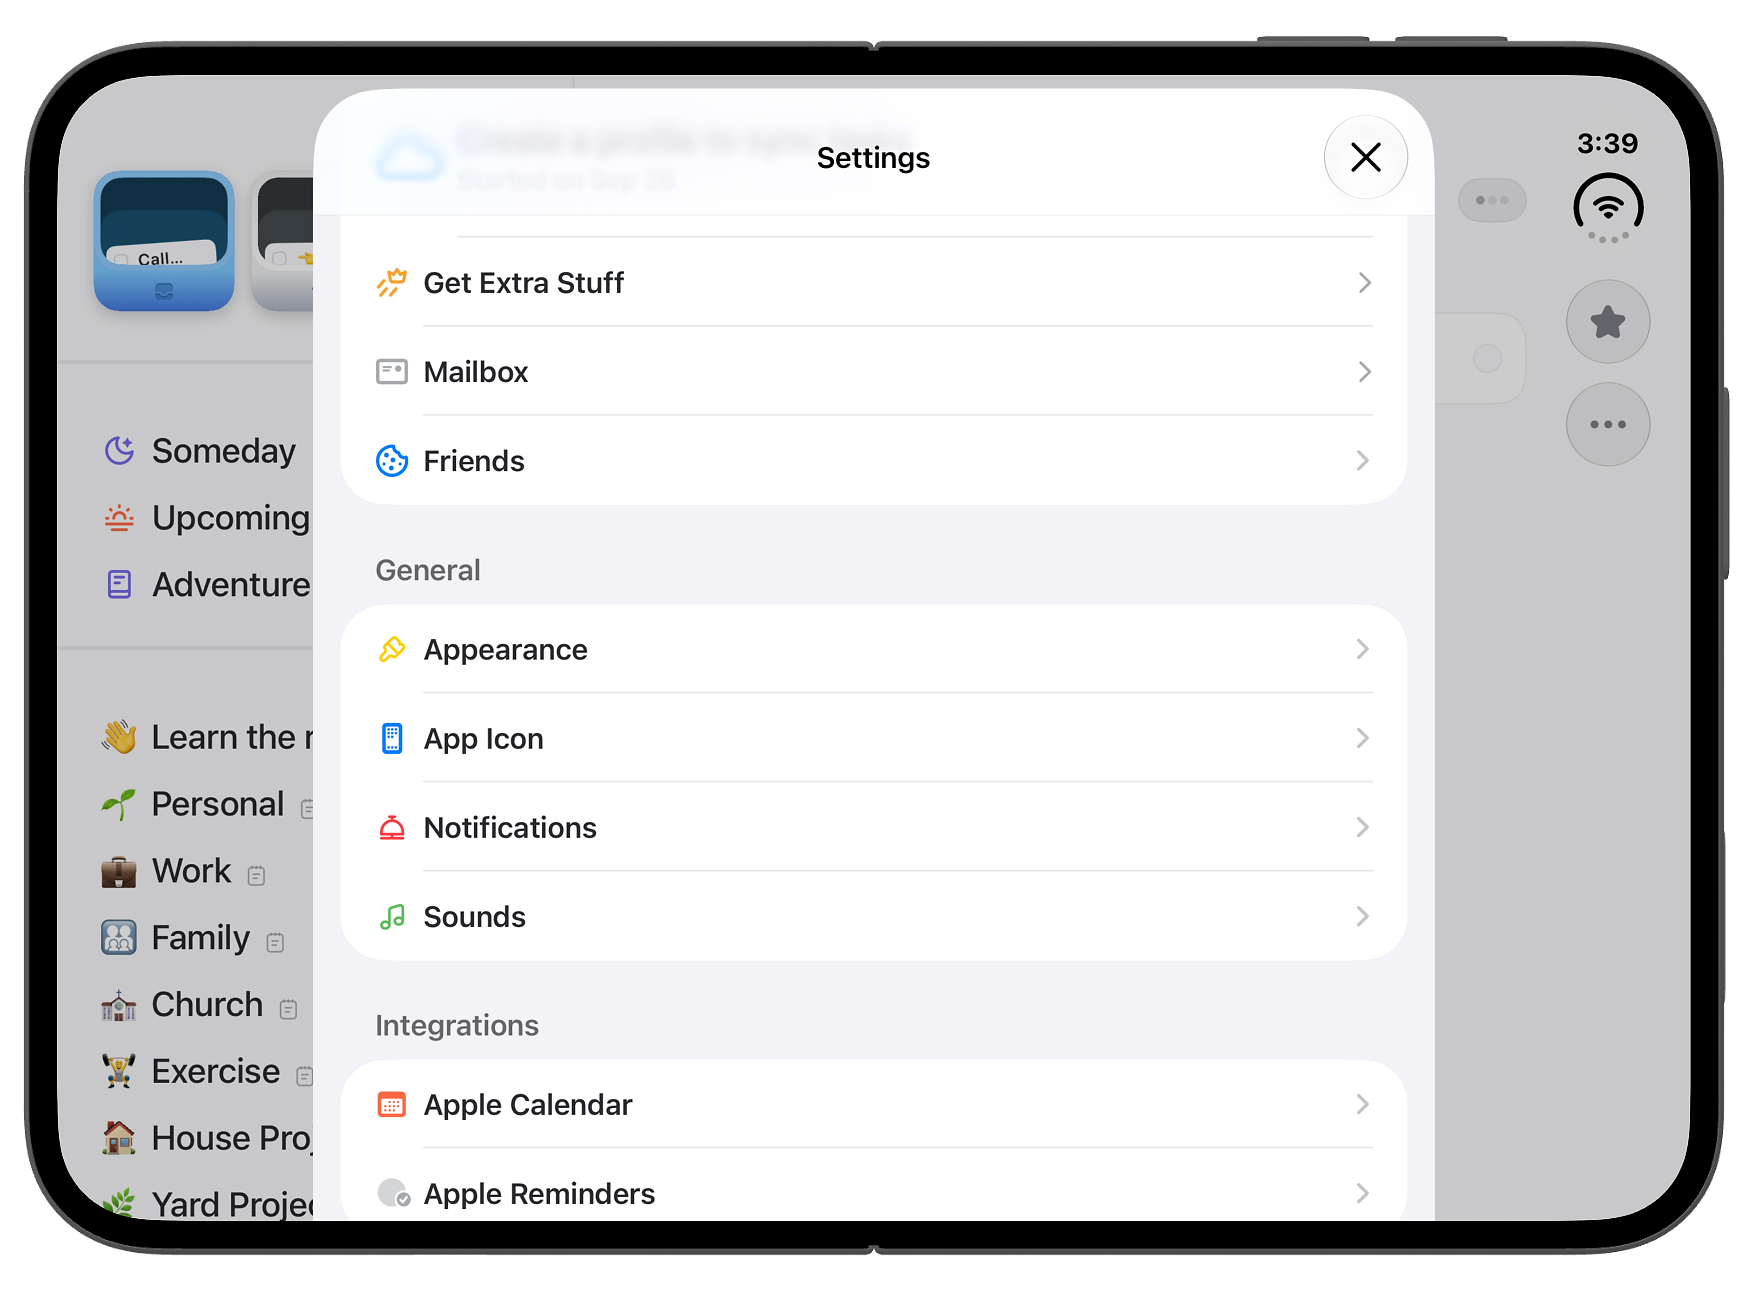Screen dimensions: 1756x1302
Task: Click the note badge next to Work
Action: pos(256,876)
